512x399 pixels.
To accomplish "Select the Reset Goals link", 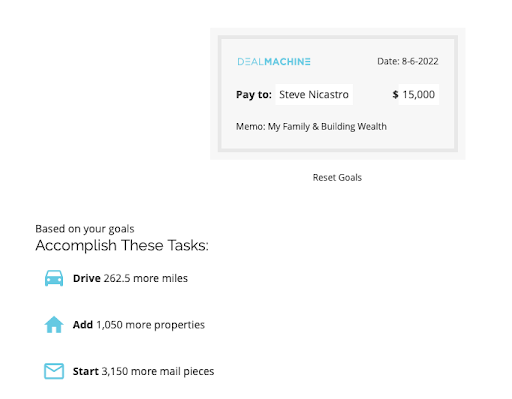I will click(x=337, y=177).
